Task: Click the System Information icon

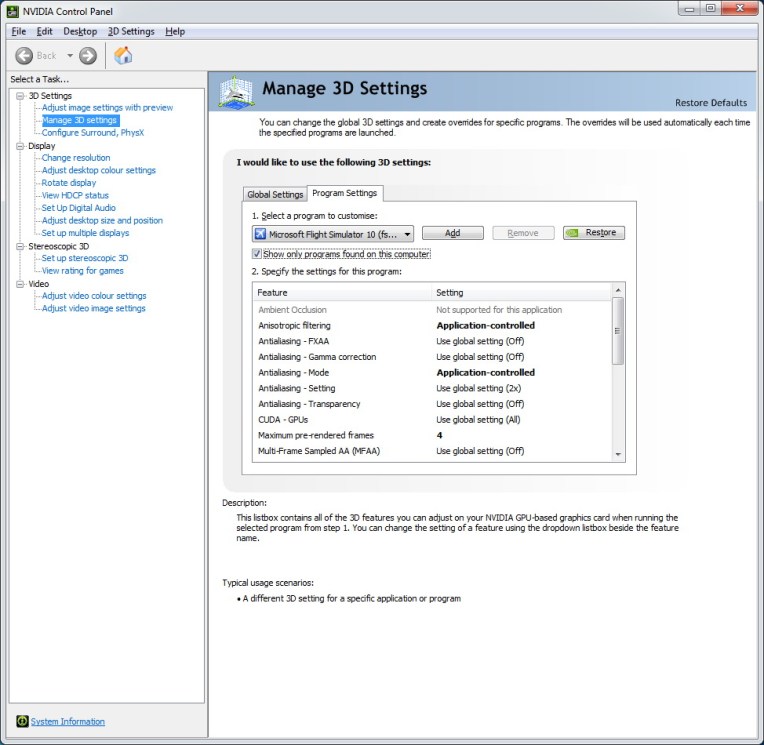Action: pos(22,721)
